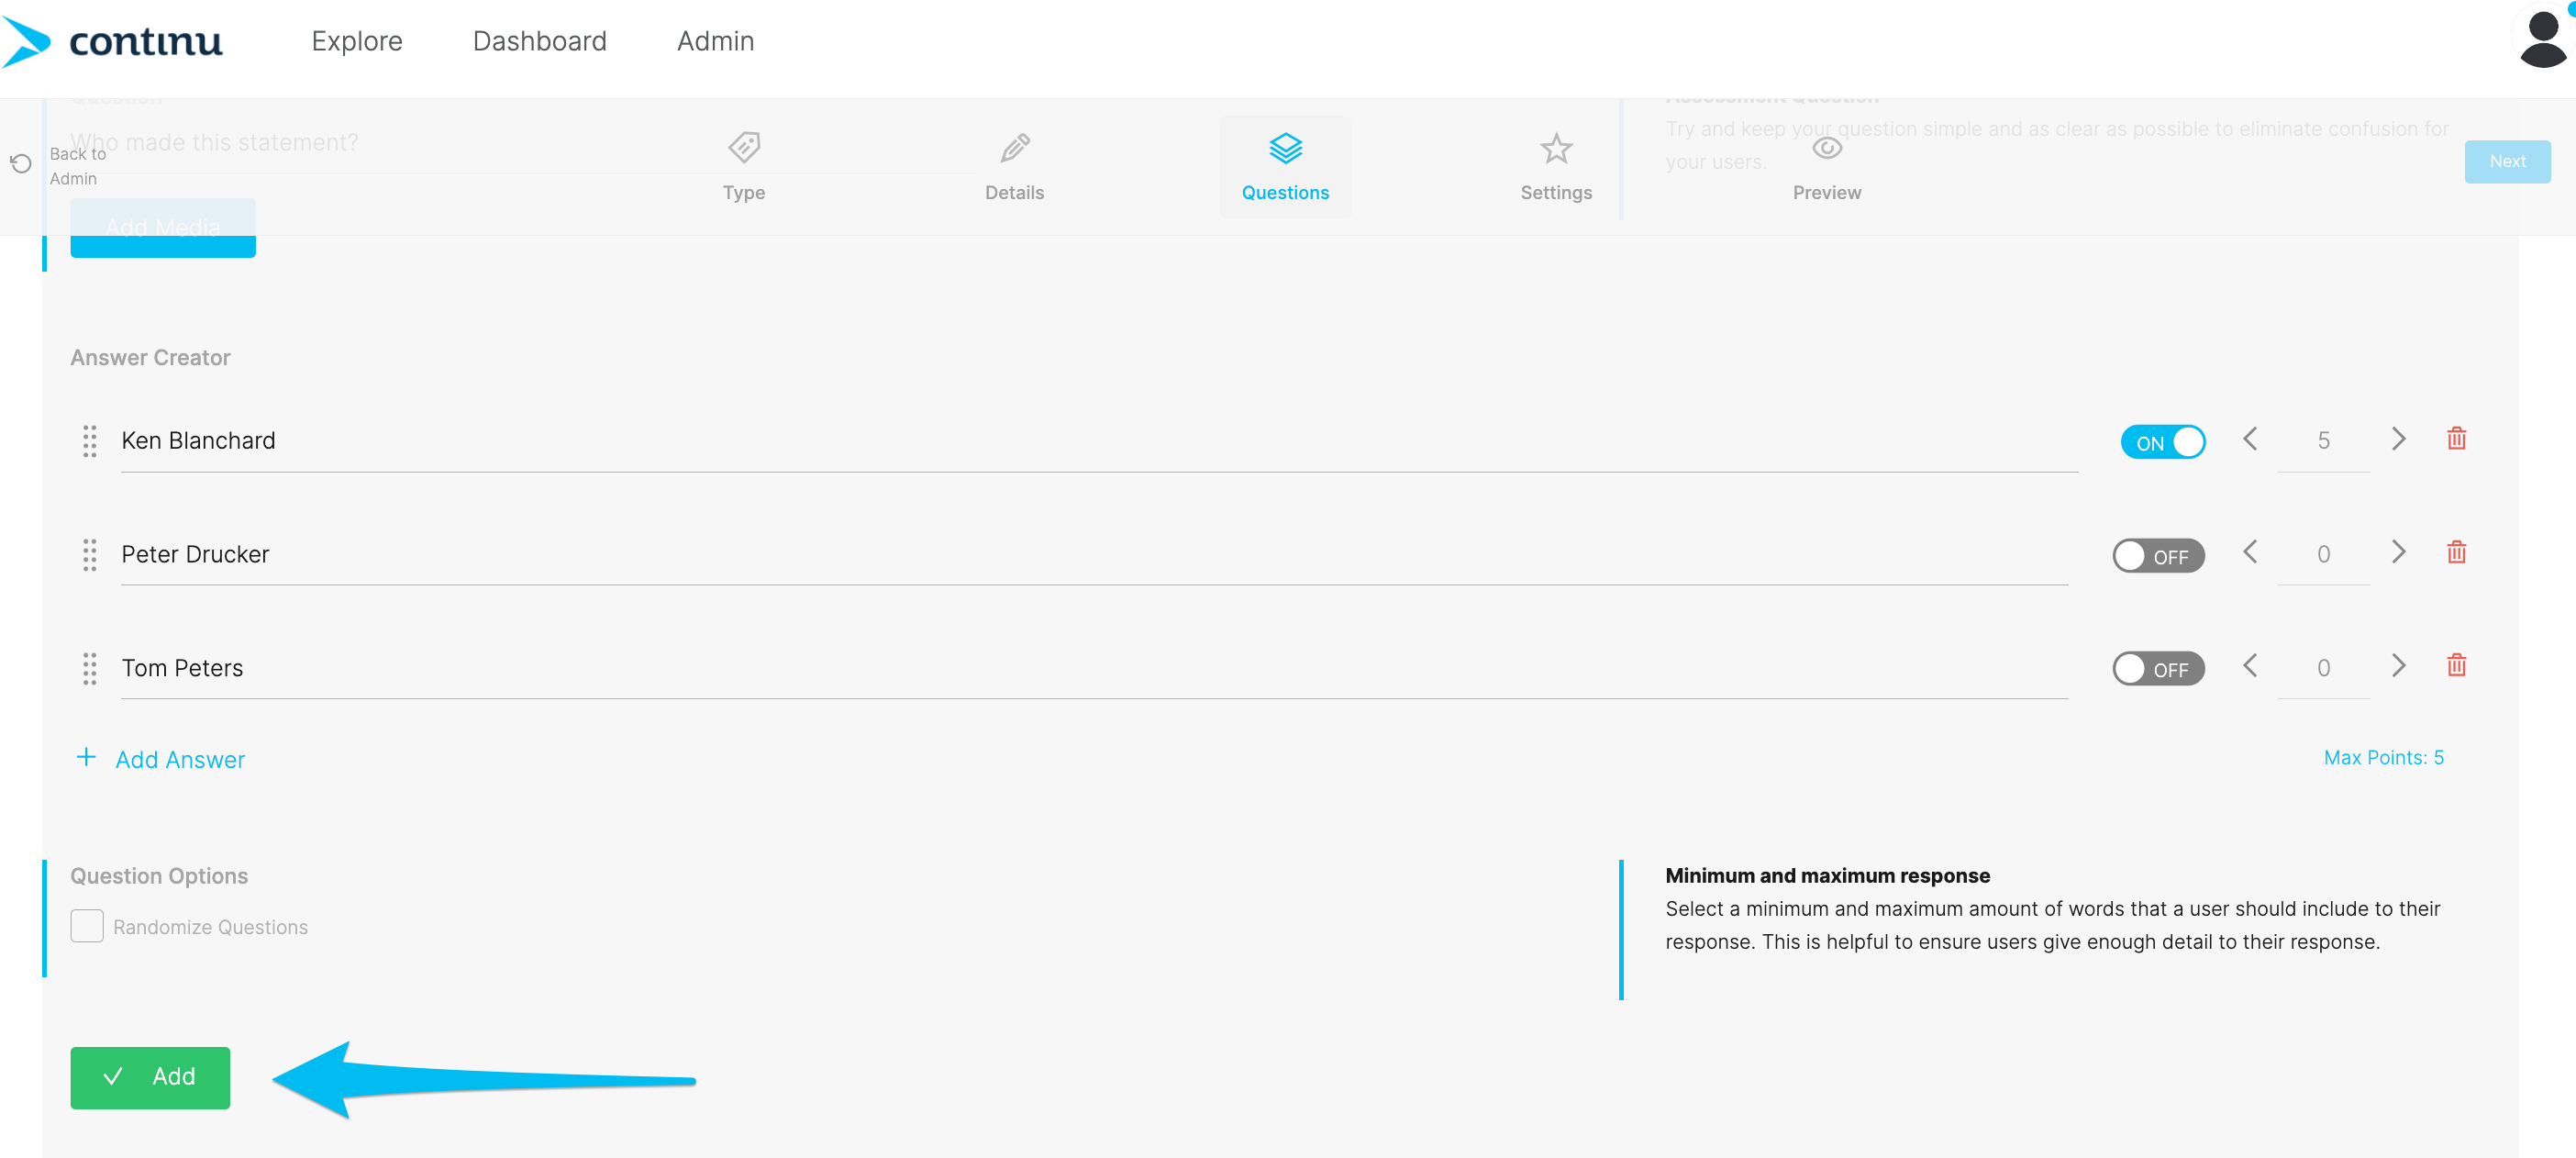The image size is (2576, 1158).
Task: Select the Questions layers icon
Action: [1285, 148]
